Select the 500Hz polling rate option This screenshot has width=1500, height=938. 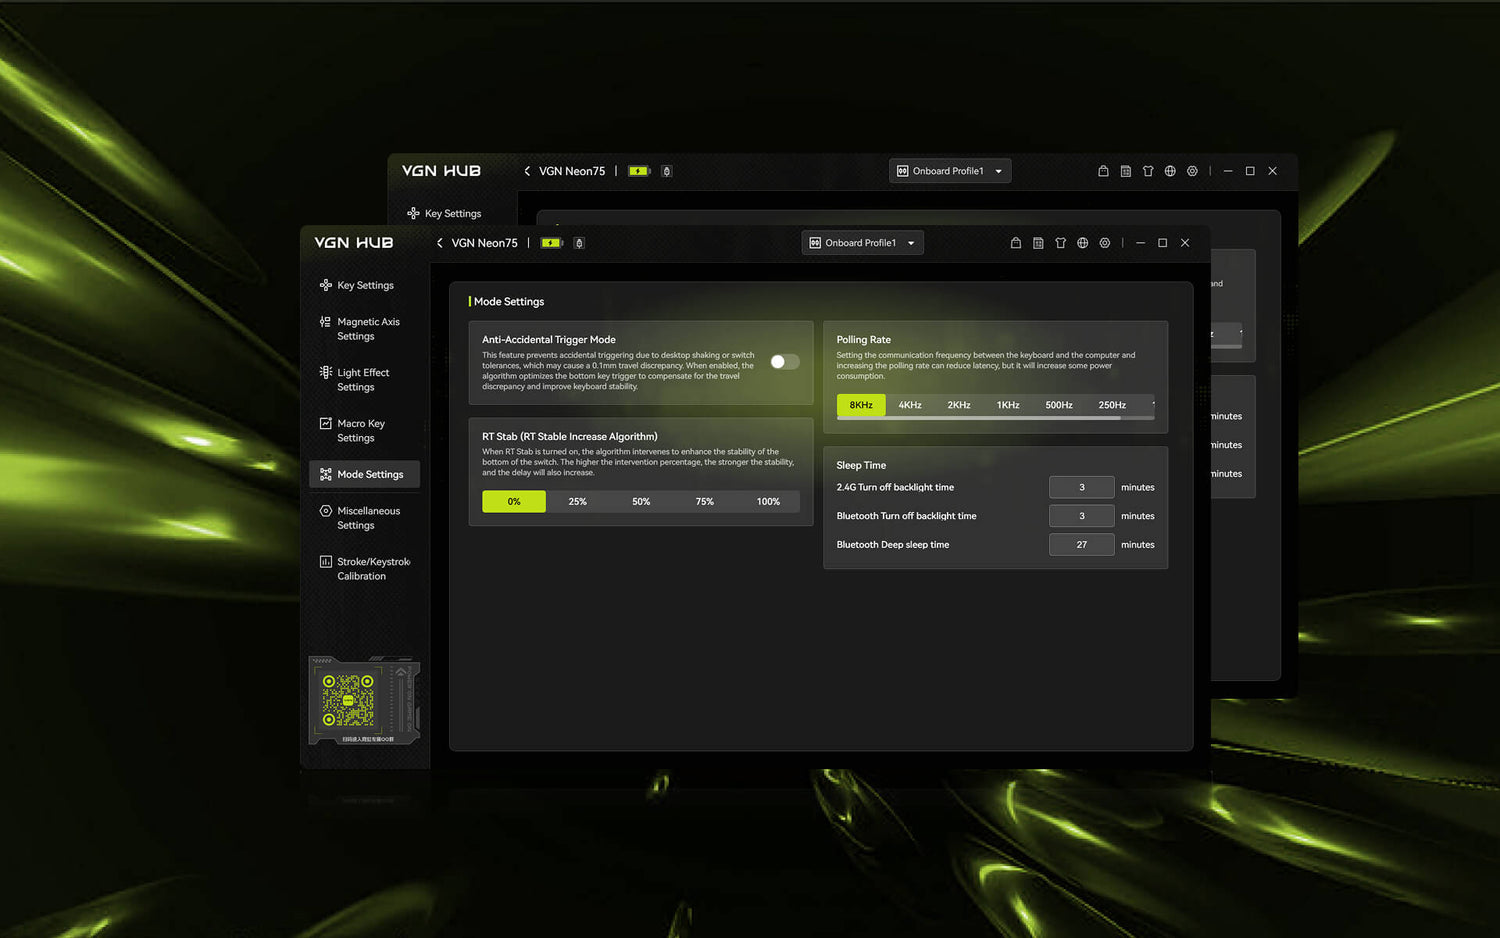point(1058,405)
